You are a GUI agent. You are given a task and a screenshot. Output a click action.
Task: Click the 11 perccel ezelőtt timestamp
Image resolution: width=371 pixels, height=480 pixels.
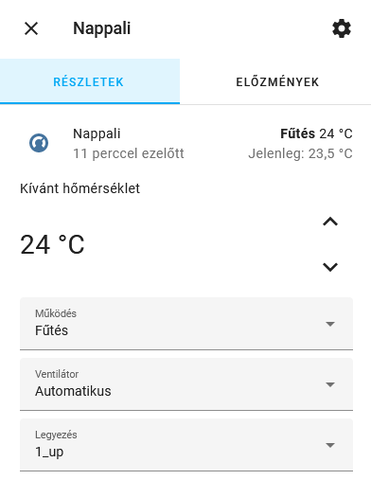click(128, 154)
